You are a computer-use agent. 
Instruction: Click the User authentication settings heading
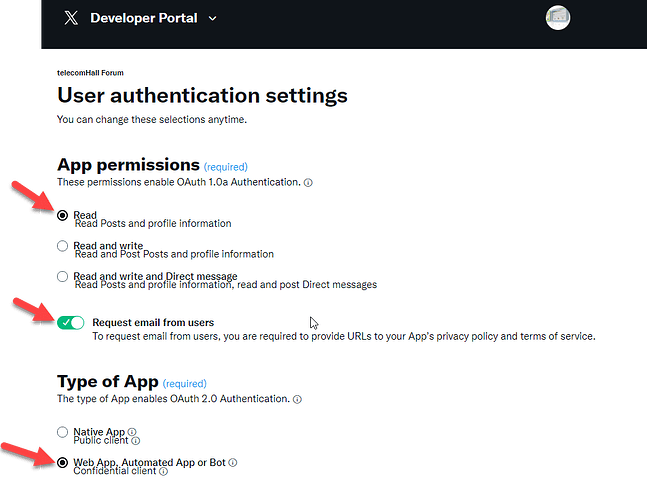202,96
